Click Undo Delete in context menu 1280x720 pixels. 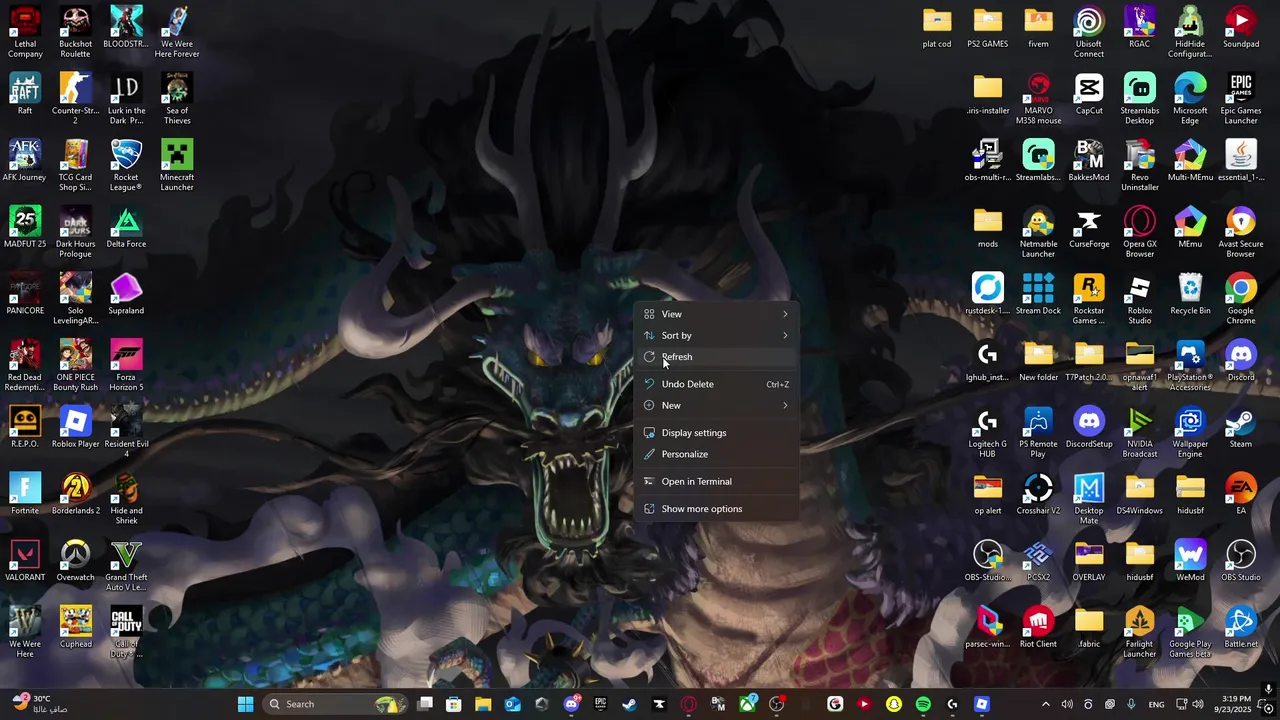(x=719, y=384)
